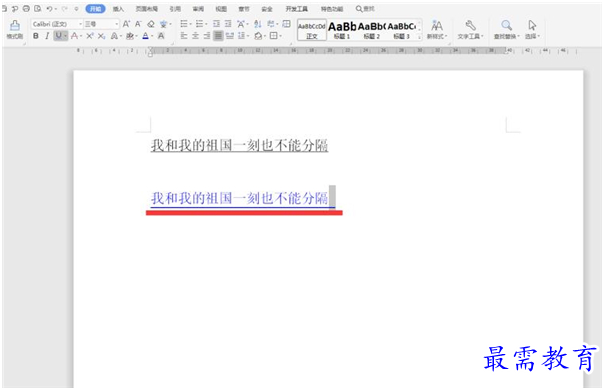Viewport: 605px width, 390px height.
Task: Click the text highlight color icon
Action: point(130,36)
